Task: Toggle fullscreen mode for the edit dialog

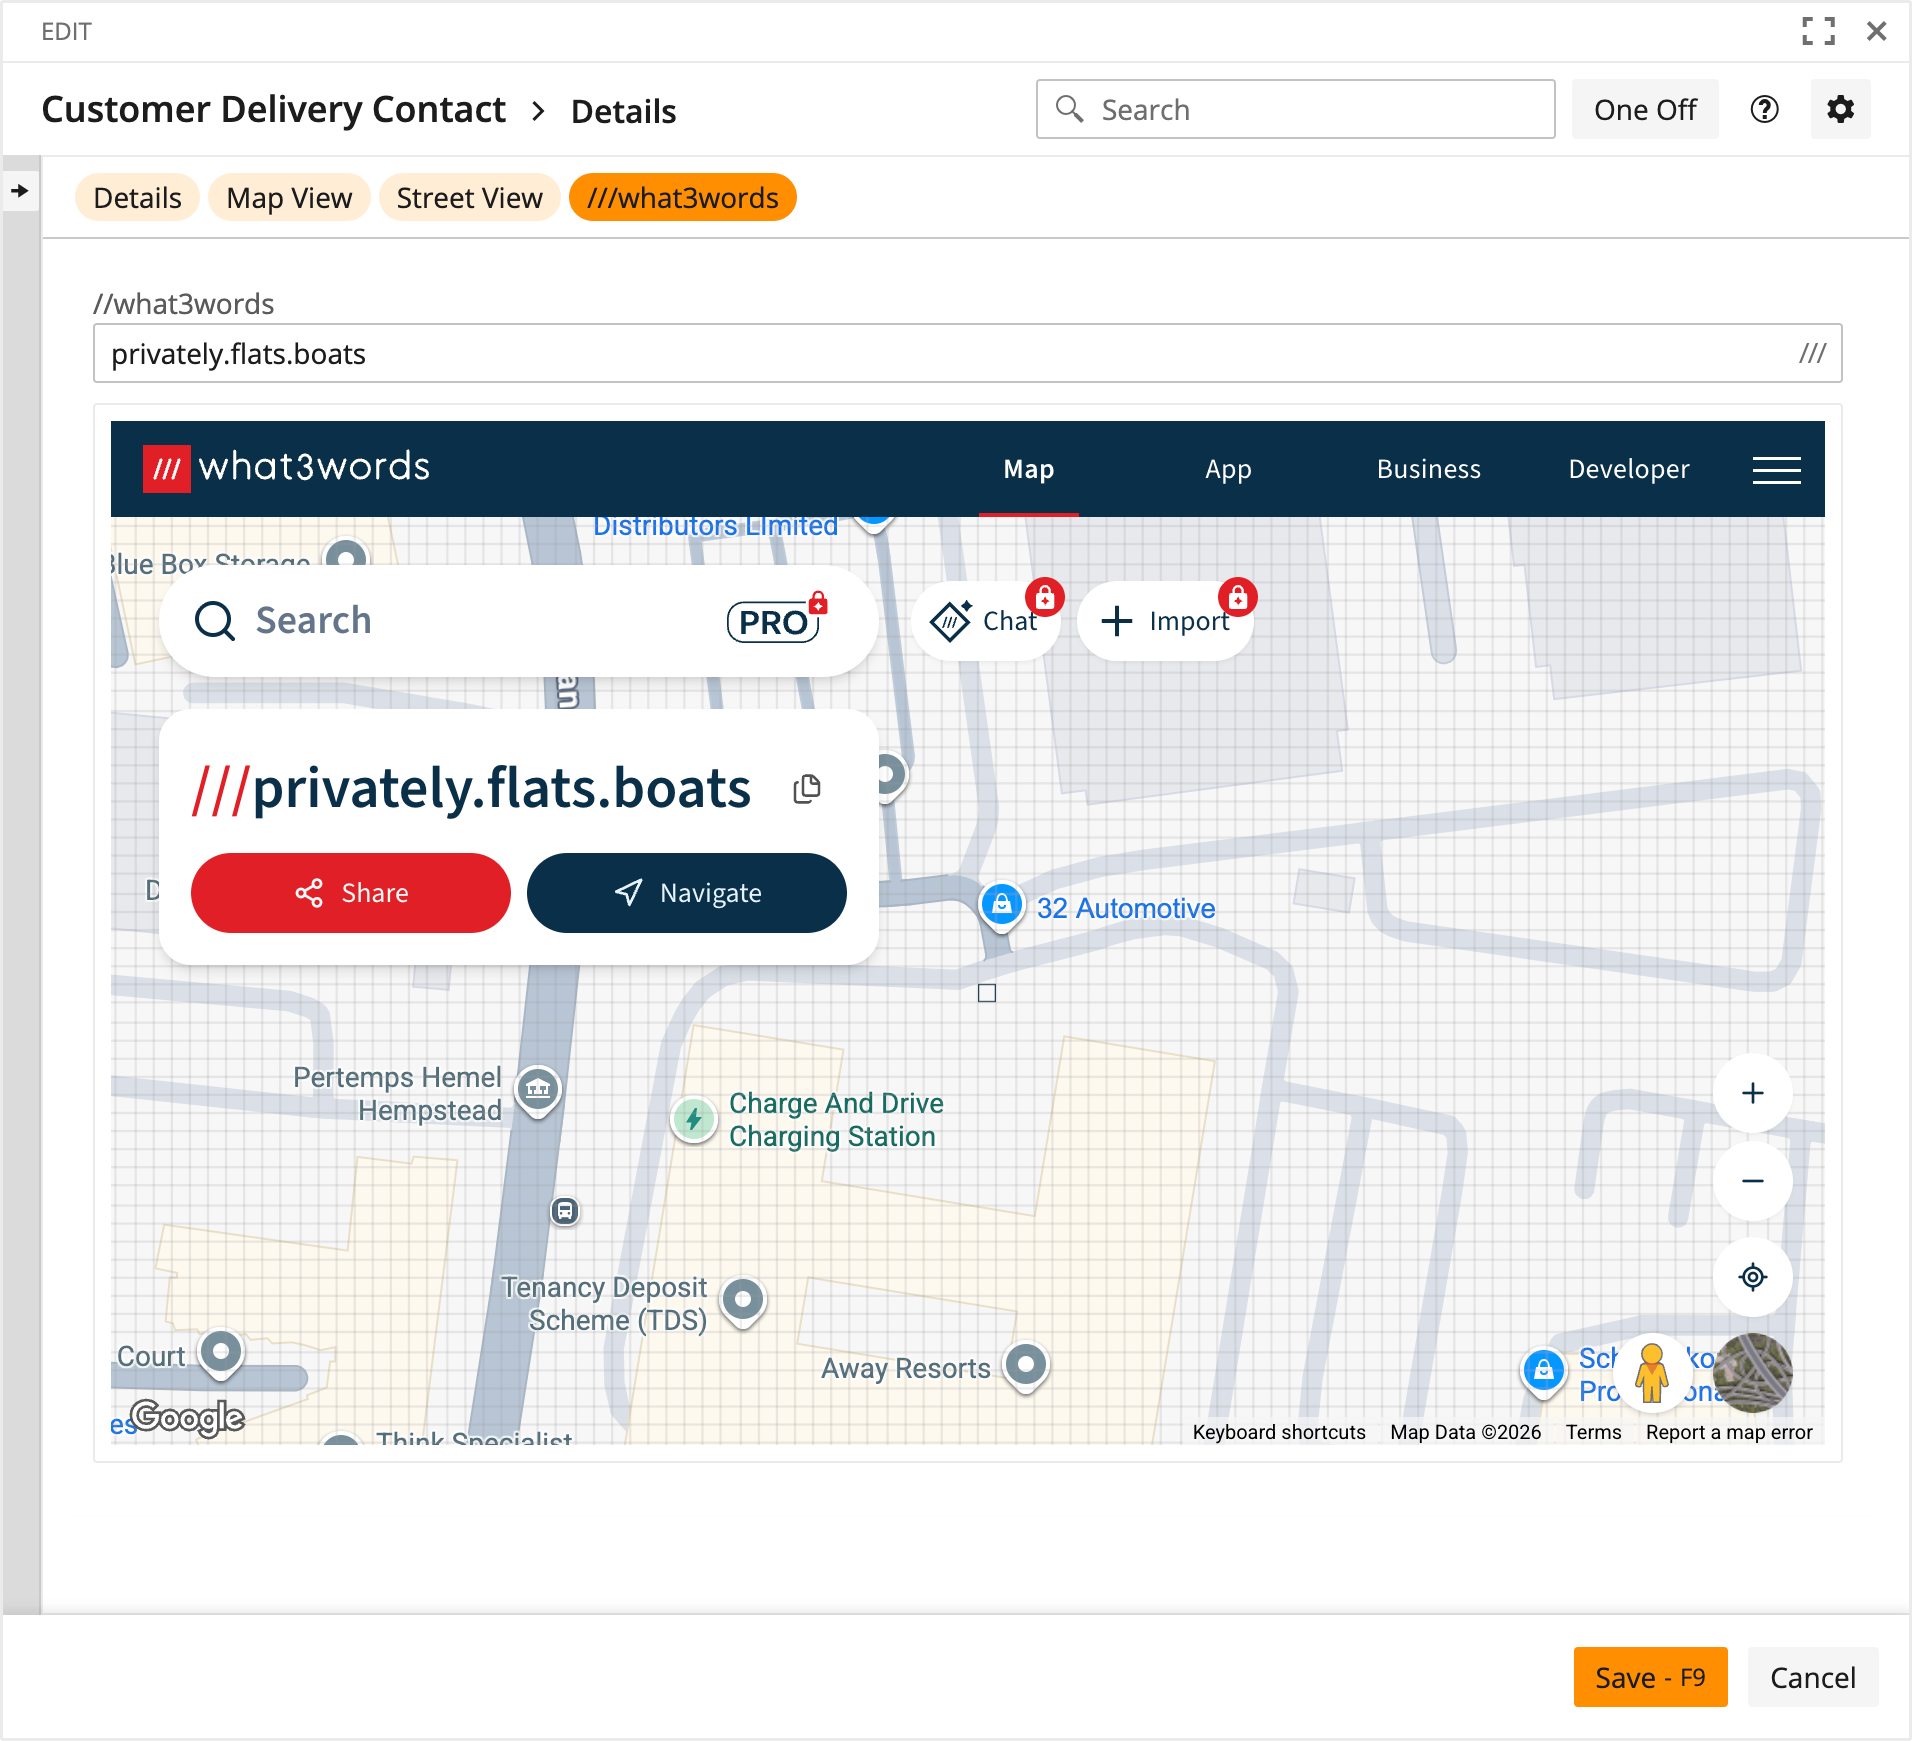Action: point(1818,31)
